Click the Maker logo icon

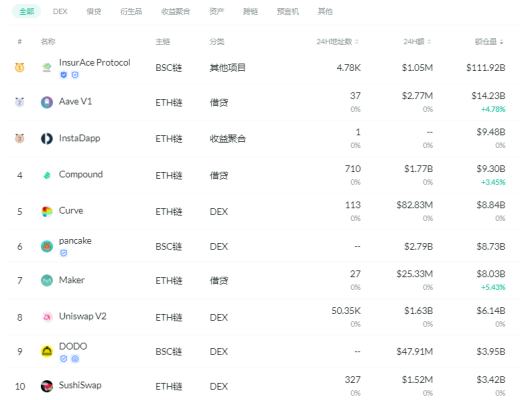47,281
